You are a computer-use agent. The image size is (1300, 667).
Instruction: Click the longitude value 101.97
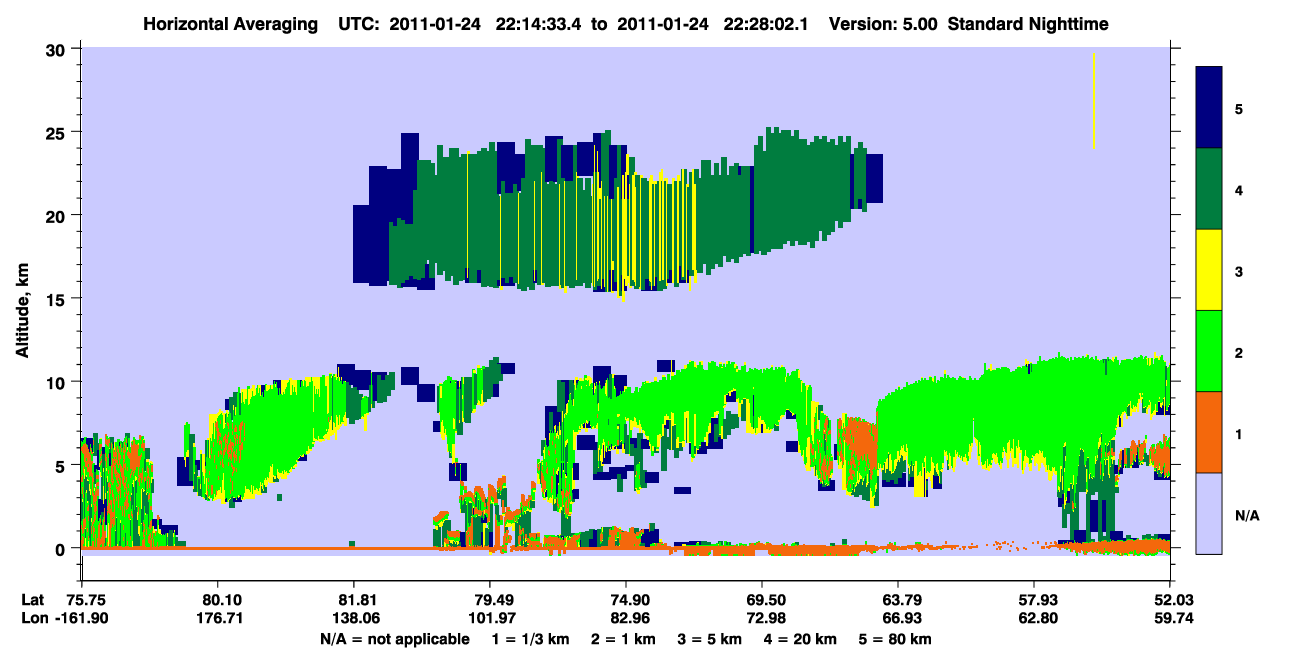point(490,618)
